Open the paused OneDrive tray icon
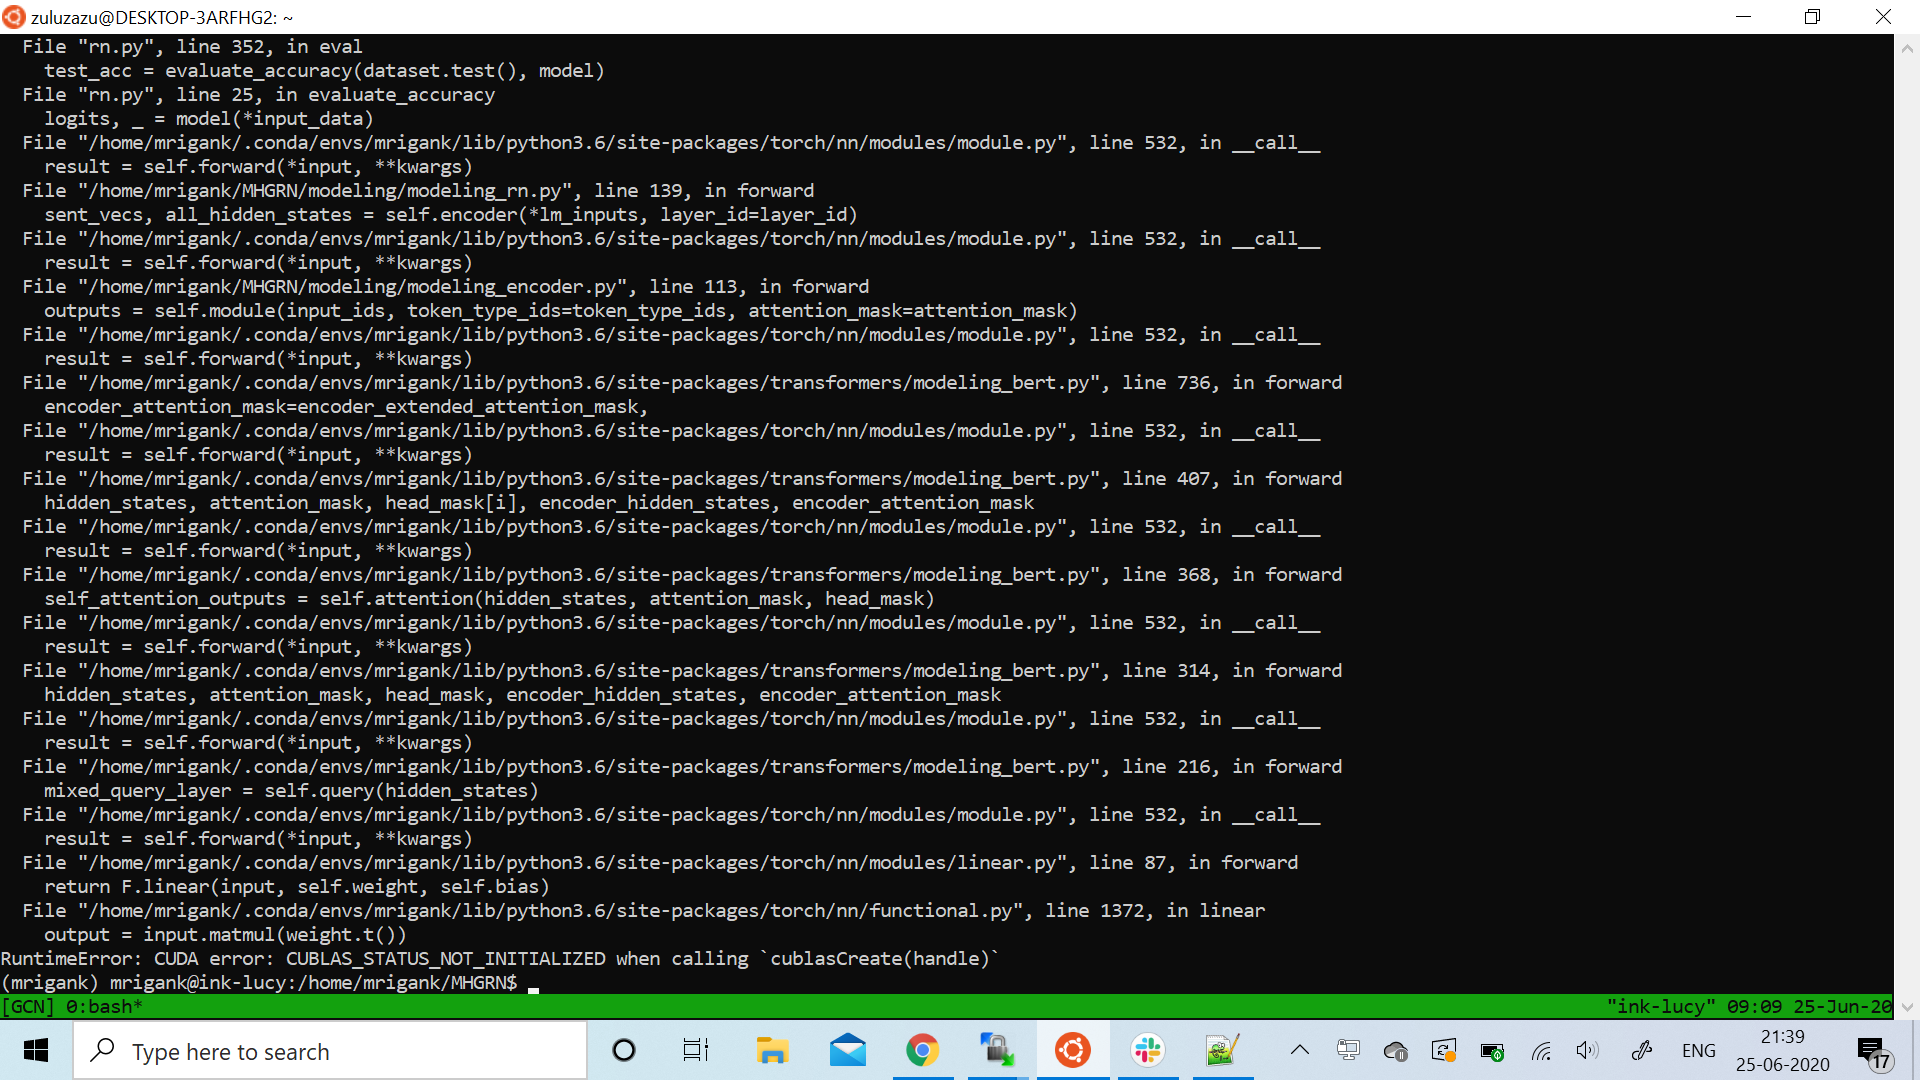This screenshot has width=1920, height=1080. [1396, 1051]
